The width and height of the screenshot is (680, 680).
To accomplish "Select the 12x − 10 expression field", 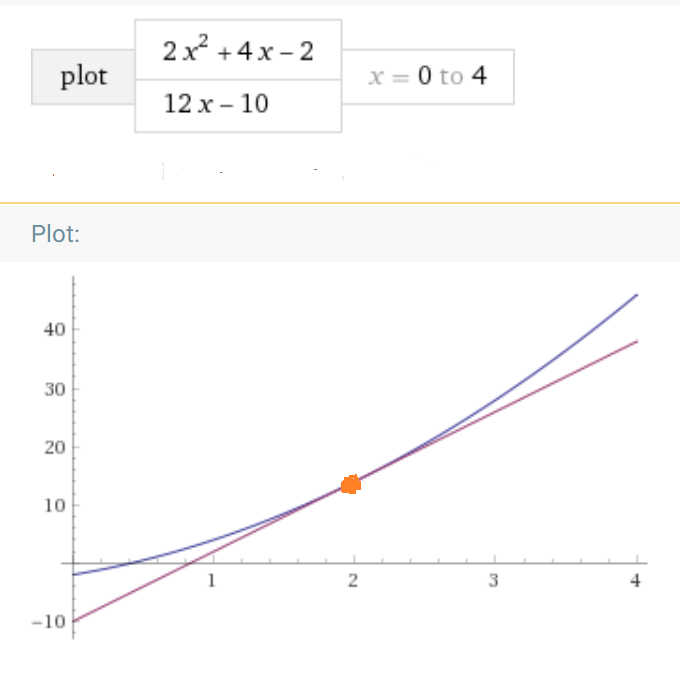I will pyautogui.click(x=238, y=106).
